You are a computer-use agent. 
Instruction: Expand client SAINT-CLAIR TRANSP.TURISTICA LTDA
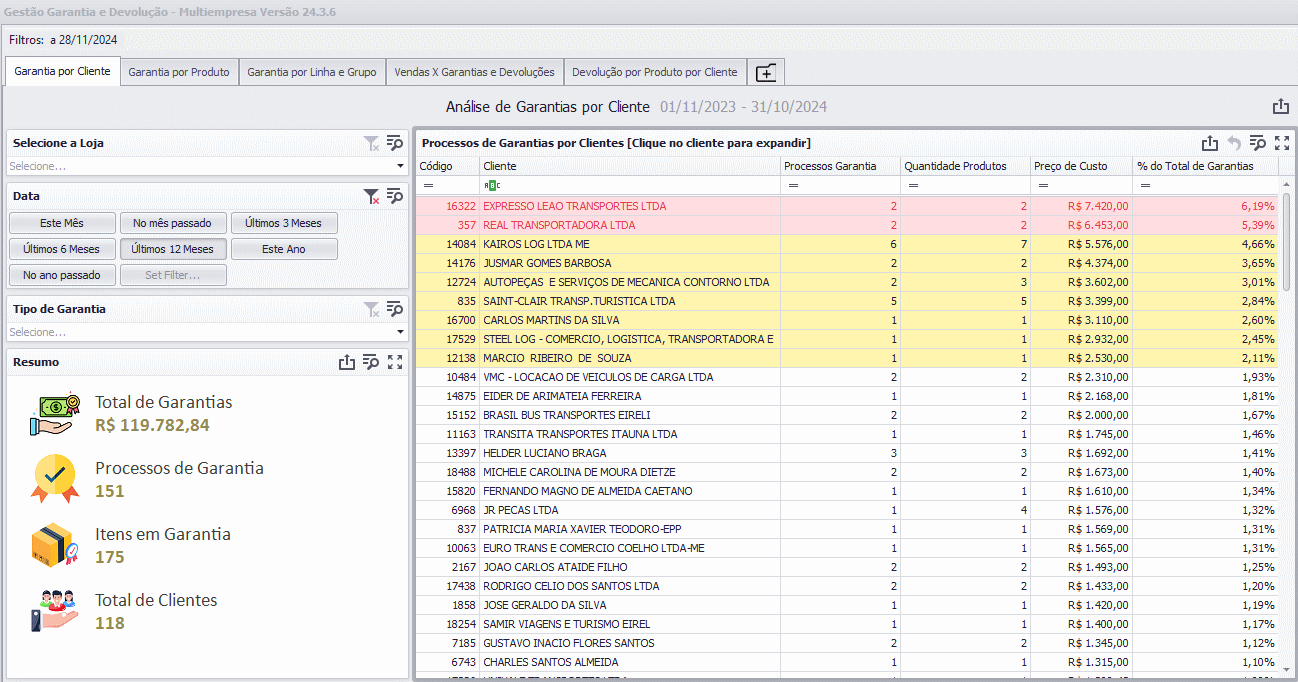pyautogui.click(x=579, y=301)
